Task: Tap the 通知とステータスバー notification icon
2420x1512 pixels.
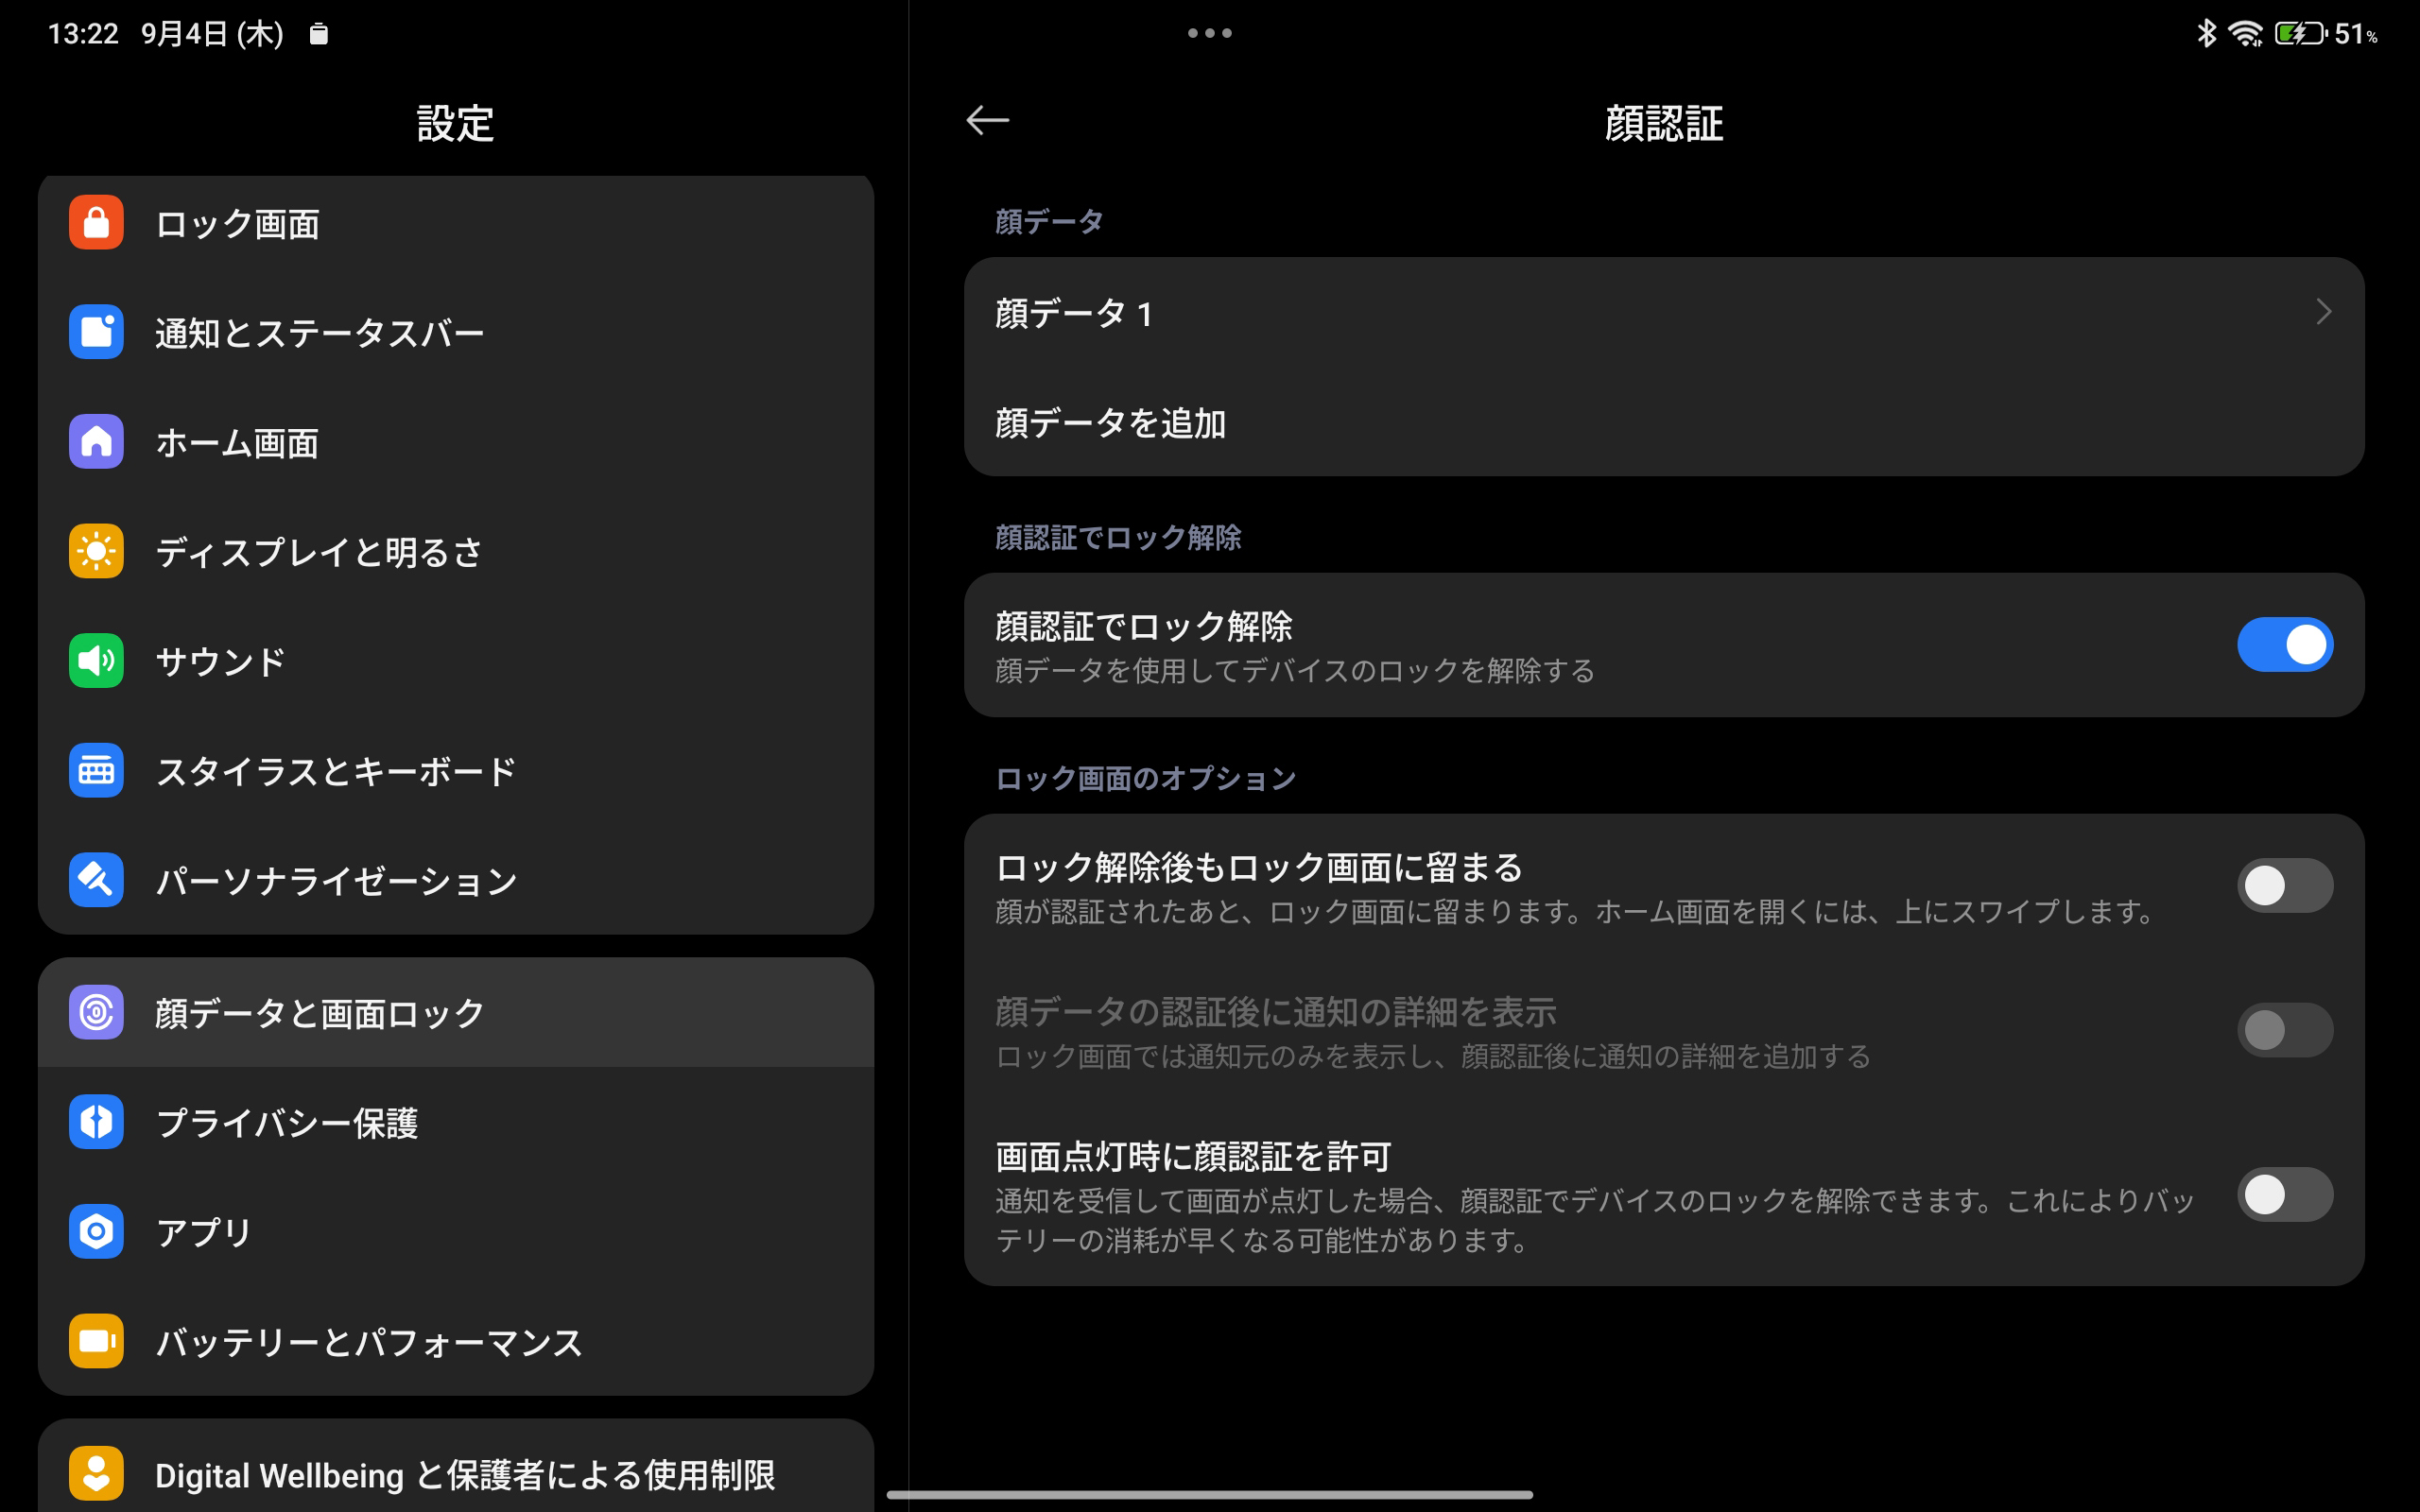Action: click(x=96, y=332)
